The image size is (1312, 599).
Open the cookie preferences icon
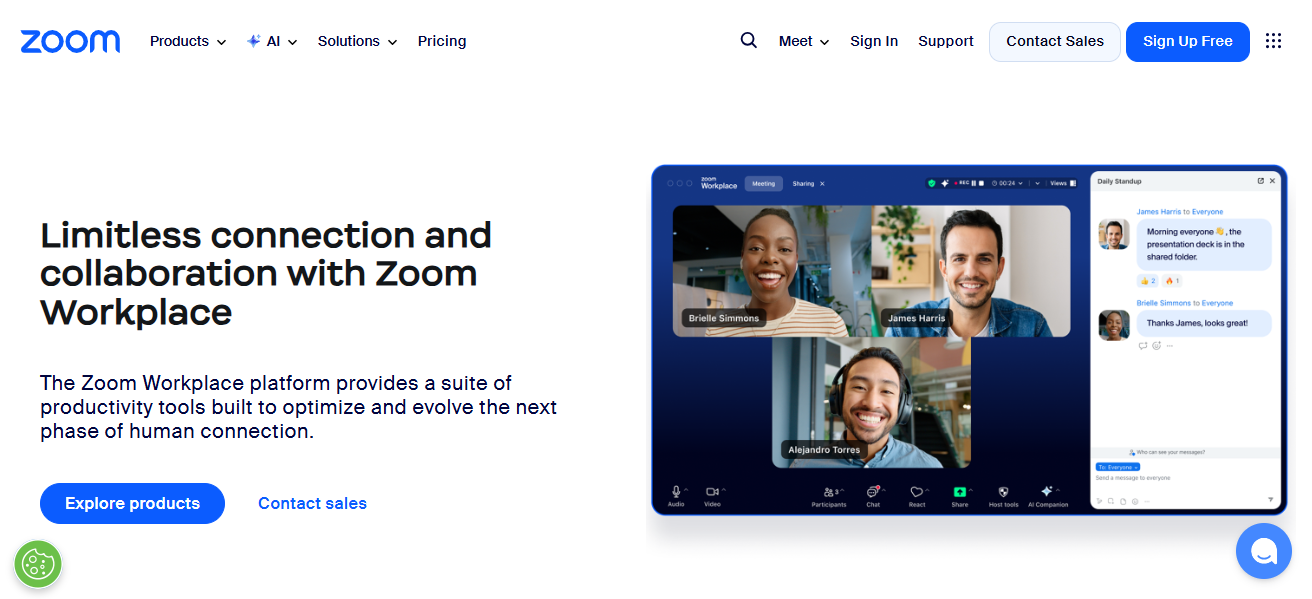tap(38, 564)
